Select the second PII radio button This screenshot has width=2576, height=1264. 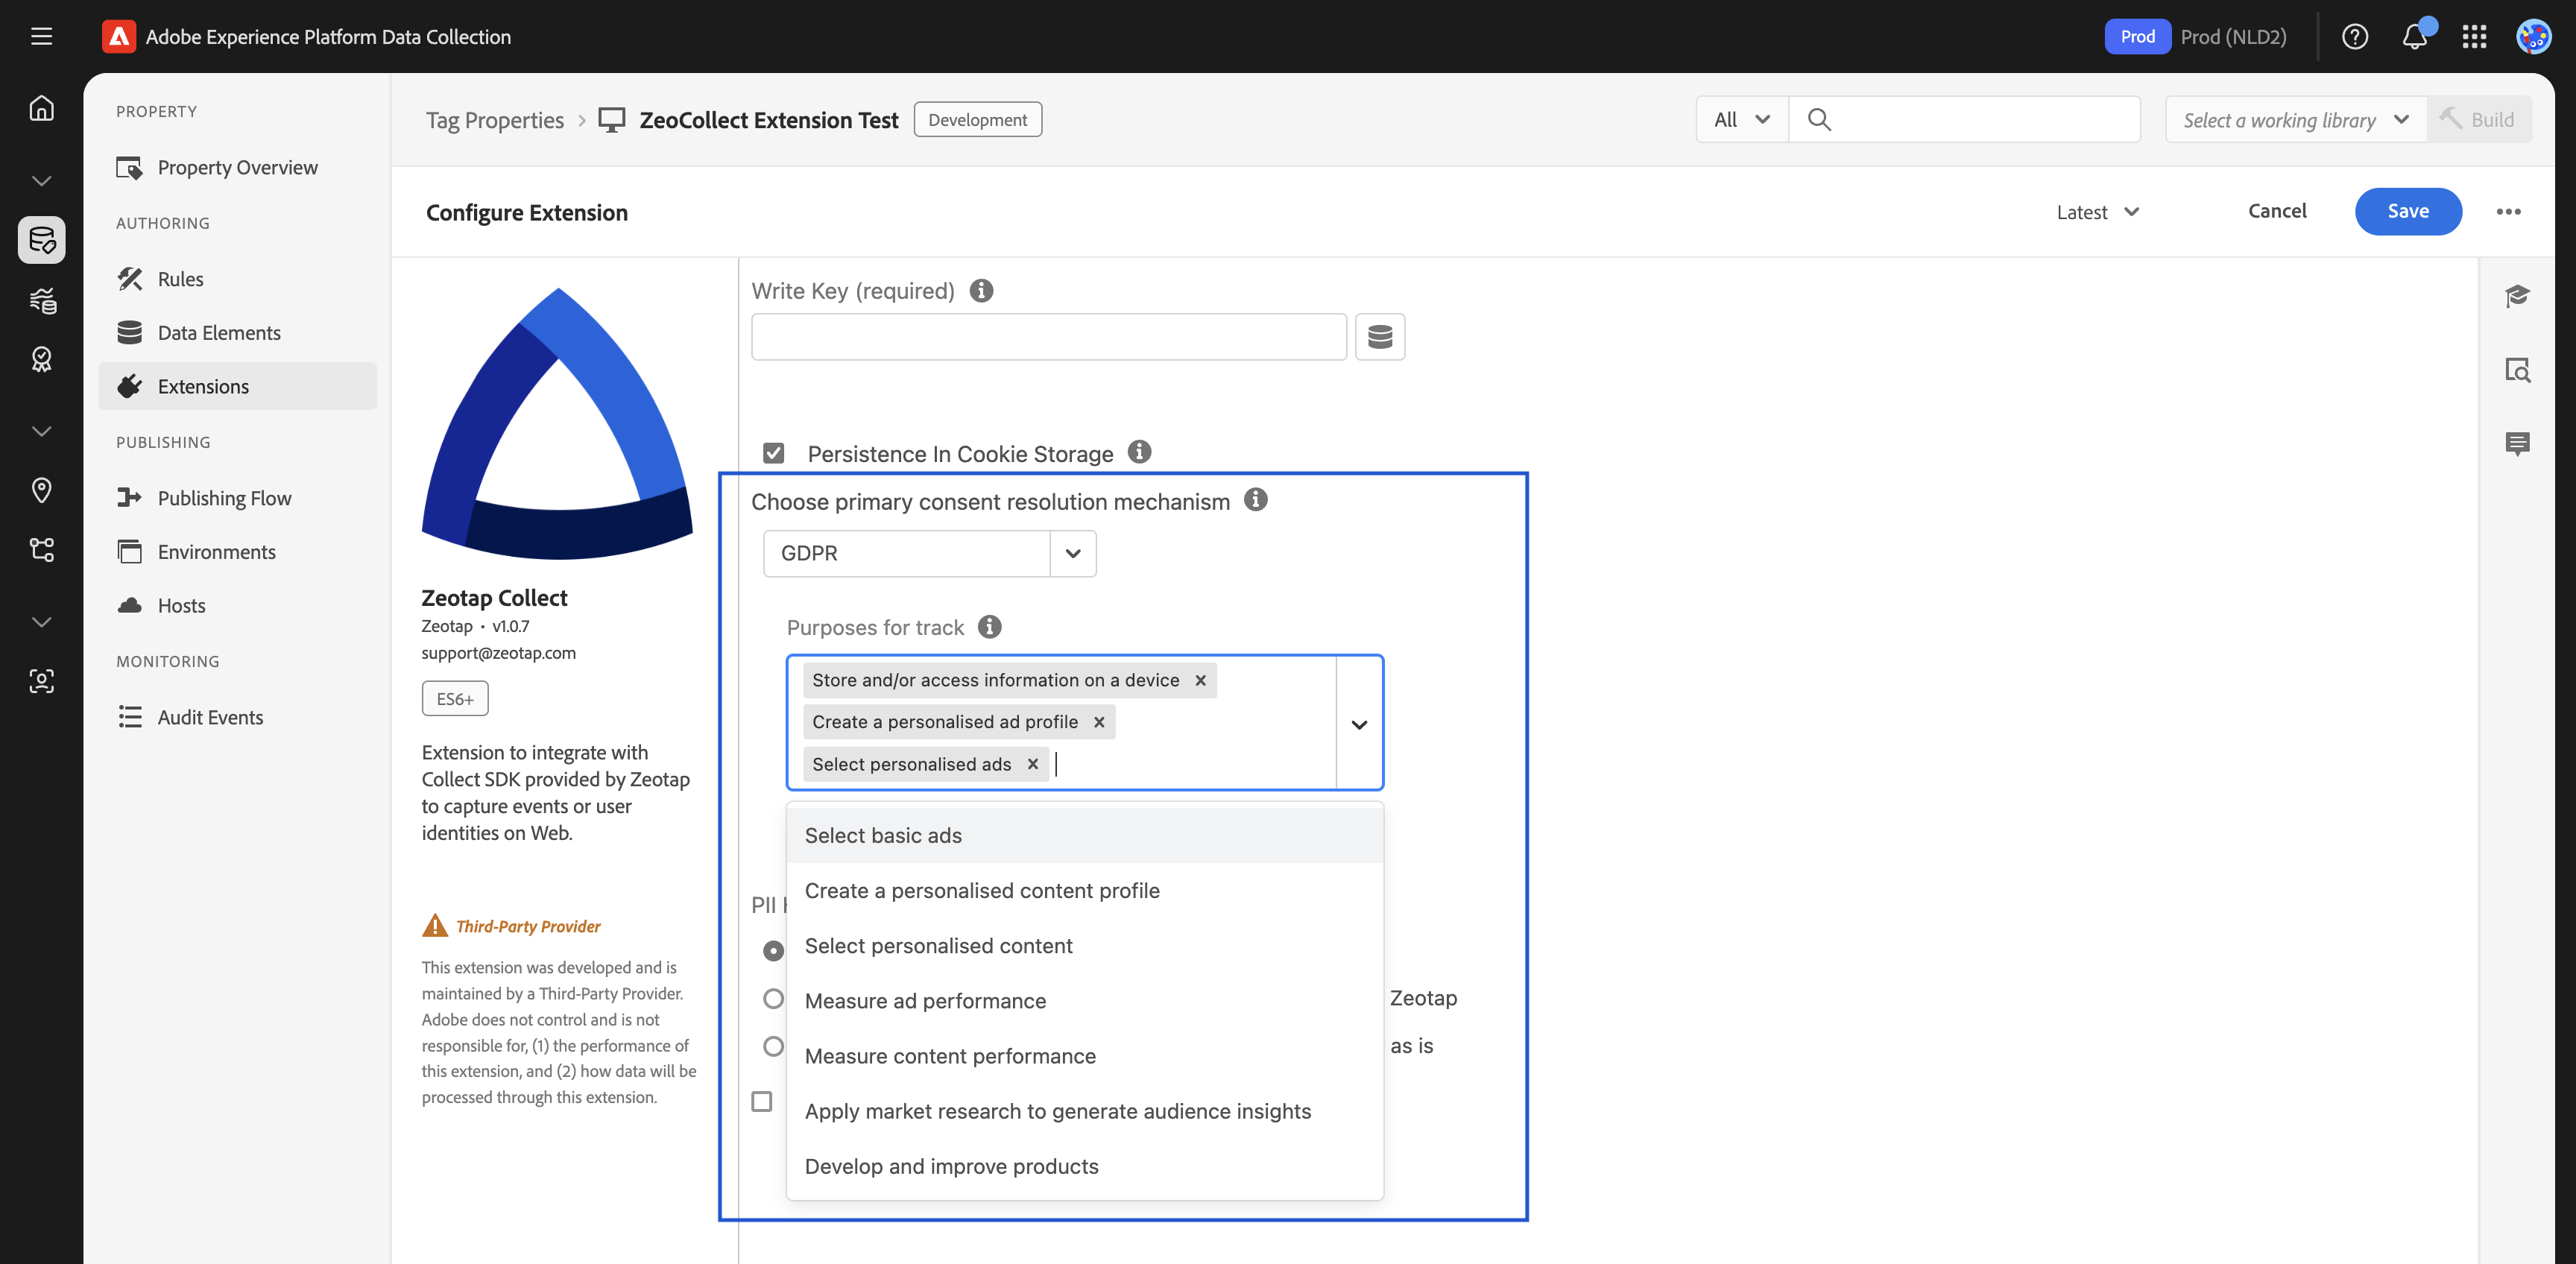(773, 998)
